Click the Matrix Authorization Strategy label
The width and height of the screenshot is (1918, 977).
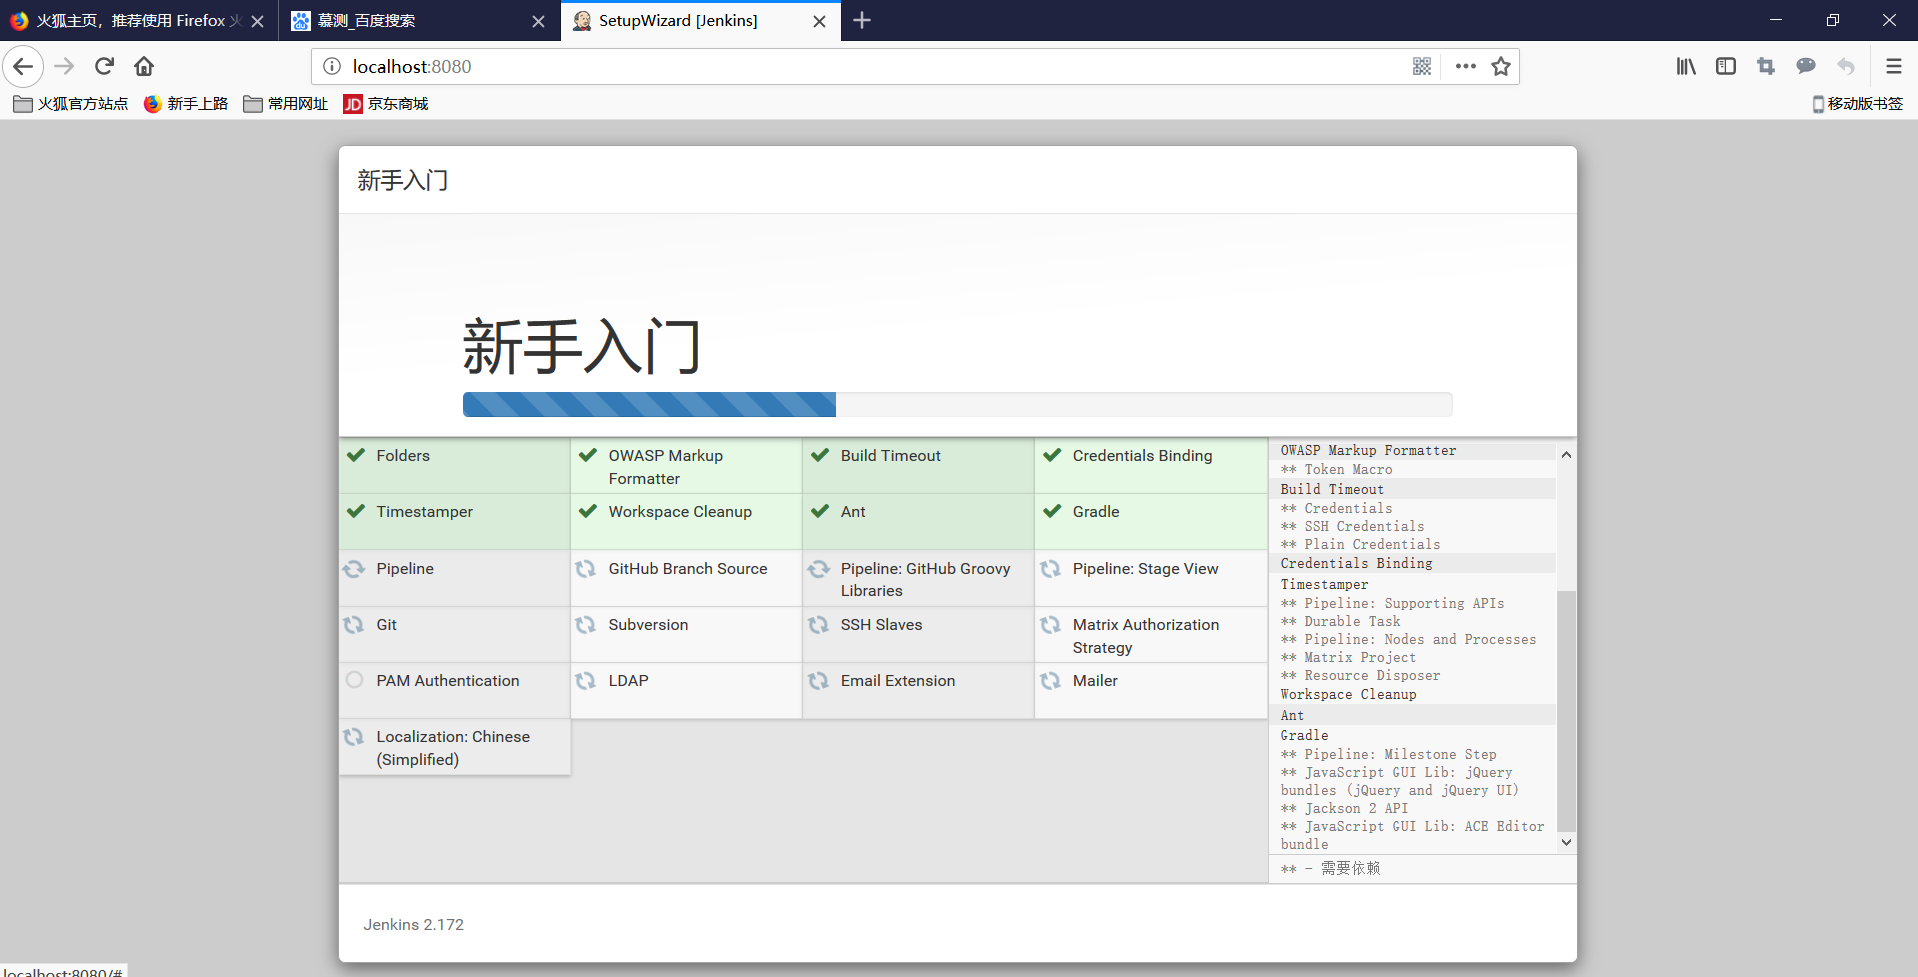click(x=1146, y=636)
